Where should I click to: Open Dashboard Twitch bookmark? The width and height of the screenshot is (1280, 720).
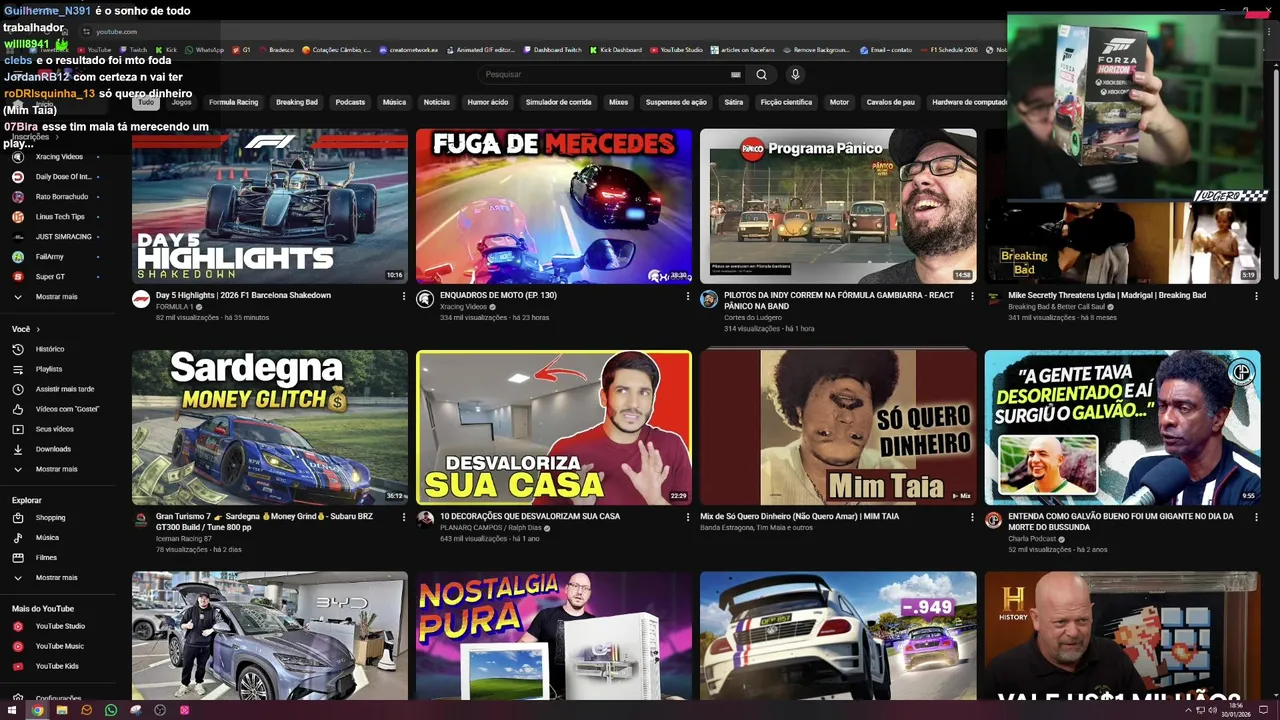click(x=552, y=49)
